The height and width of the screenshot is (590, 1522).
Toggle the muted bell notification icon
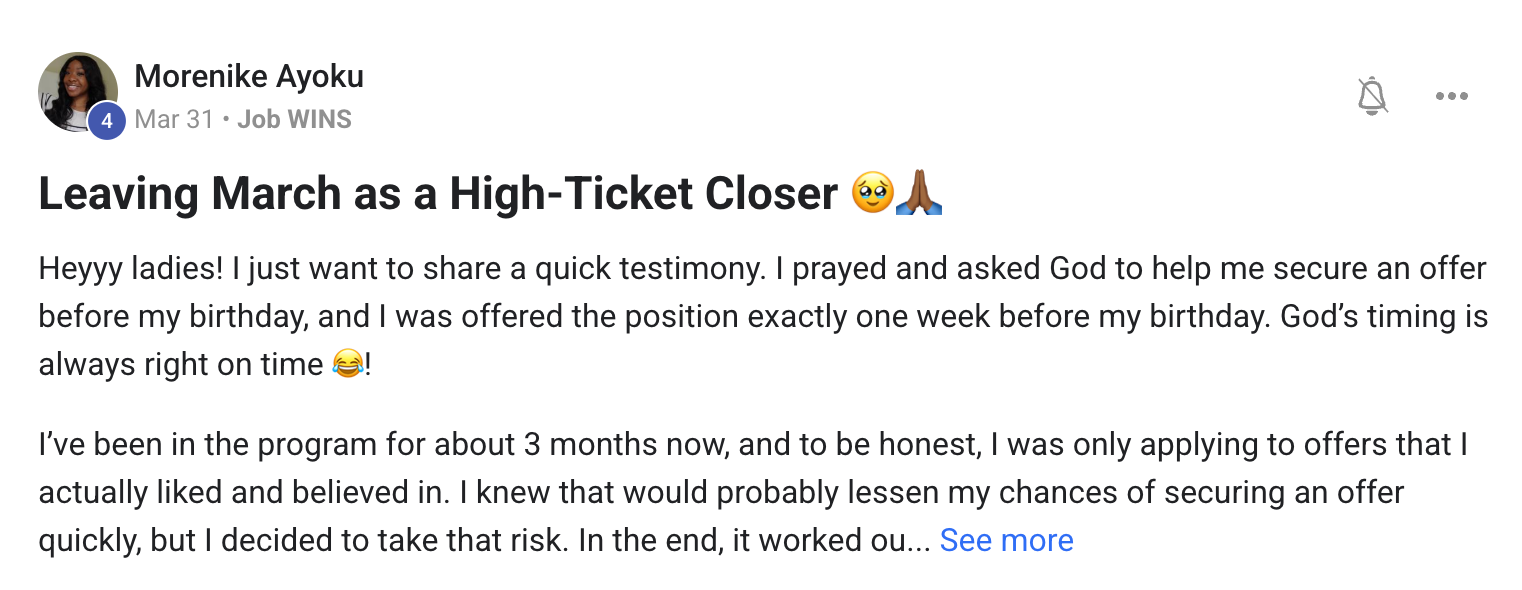pos(1373,96)
